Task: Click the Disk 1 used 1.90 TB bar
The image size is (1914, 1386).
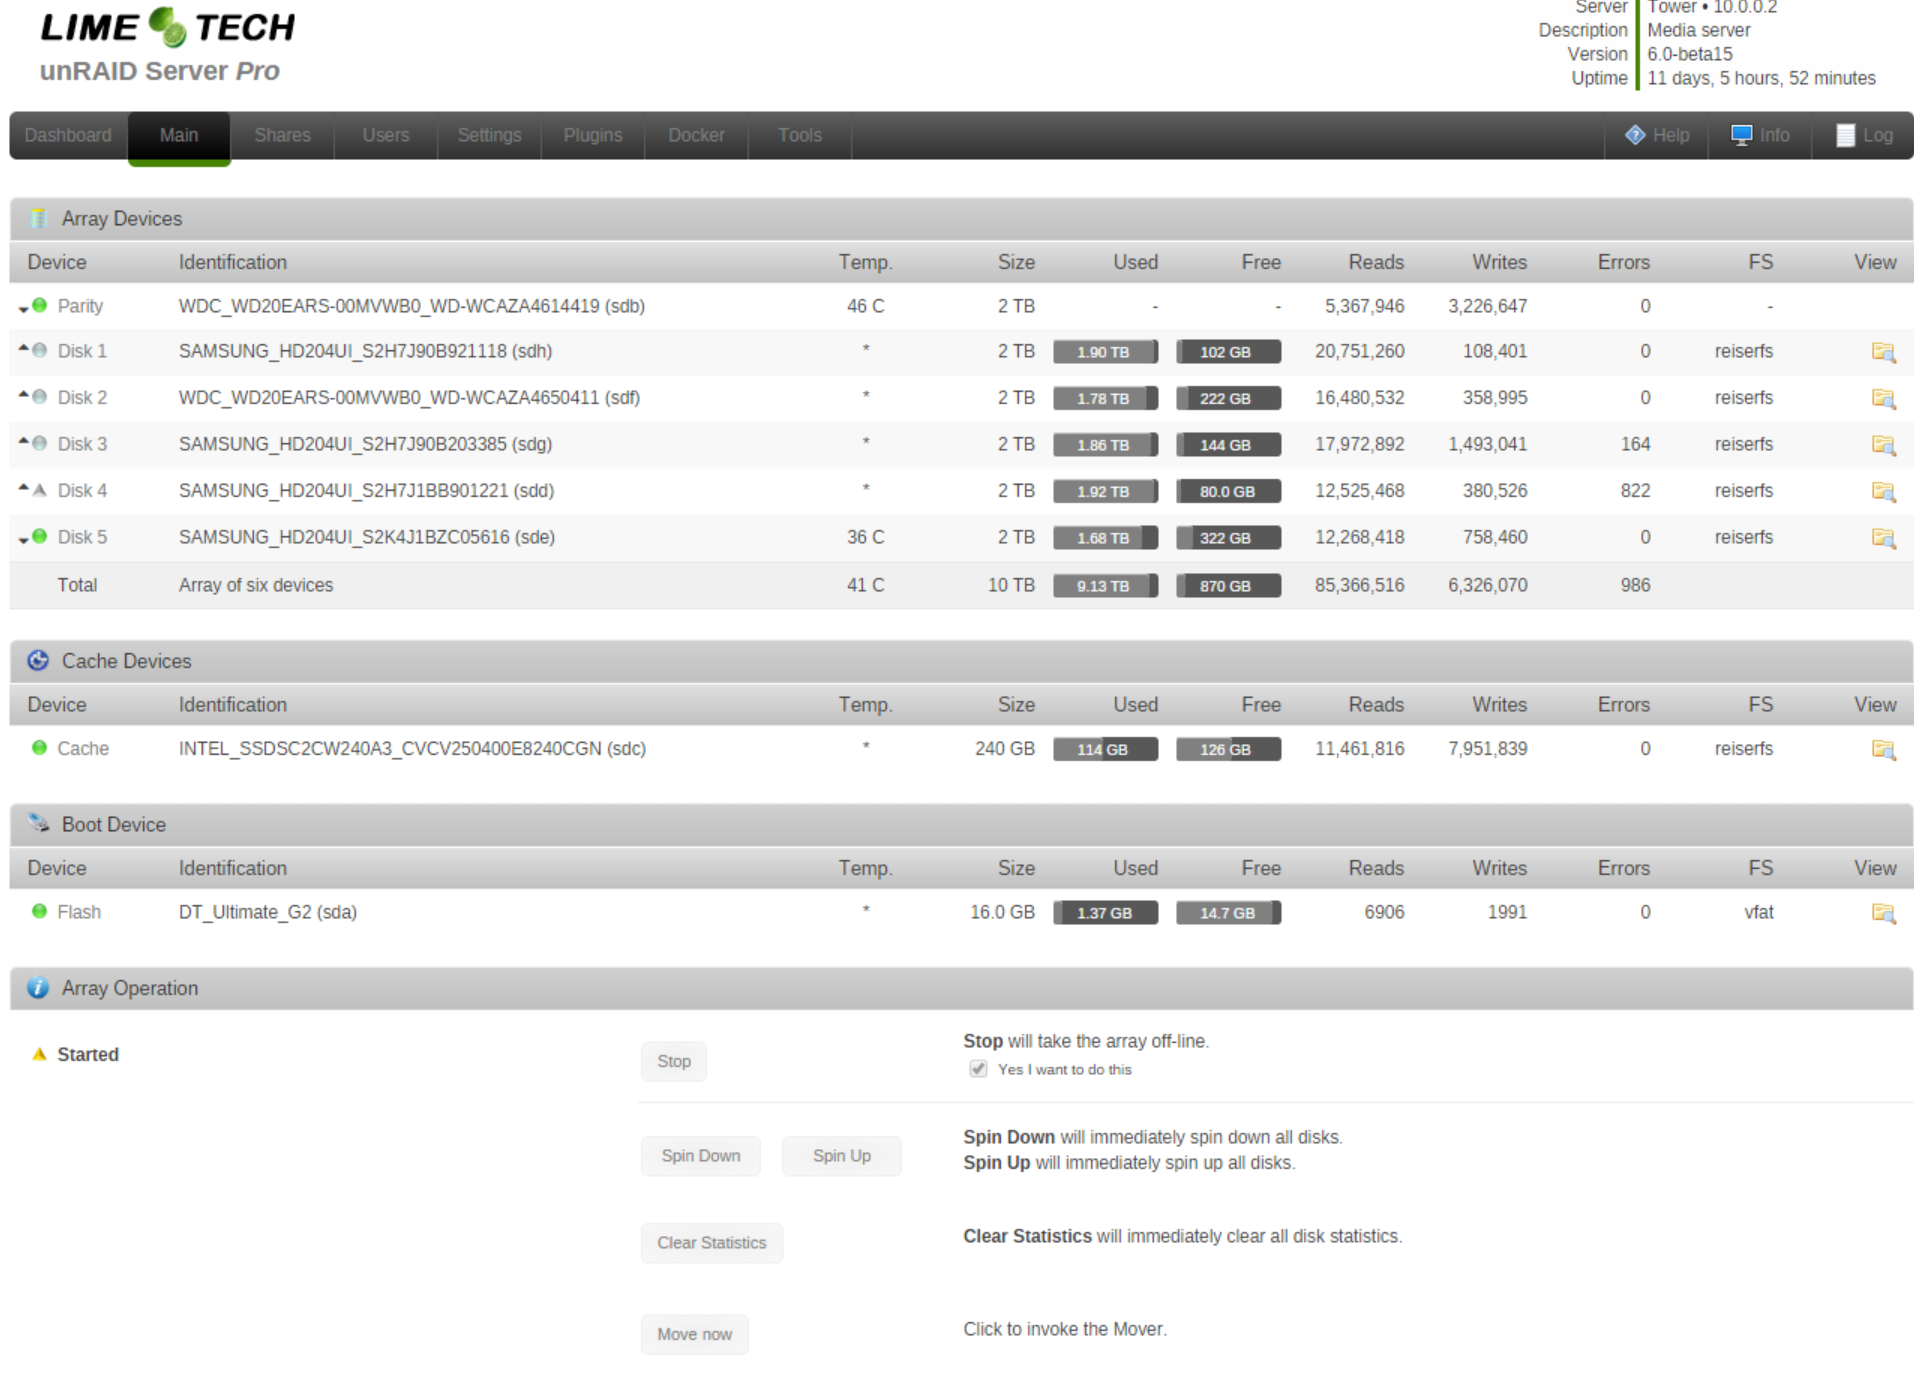Action: 1105,352
